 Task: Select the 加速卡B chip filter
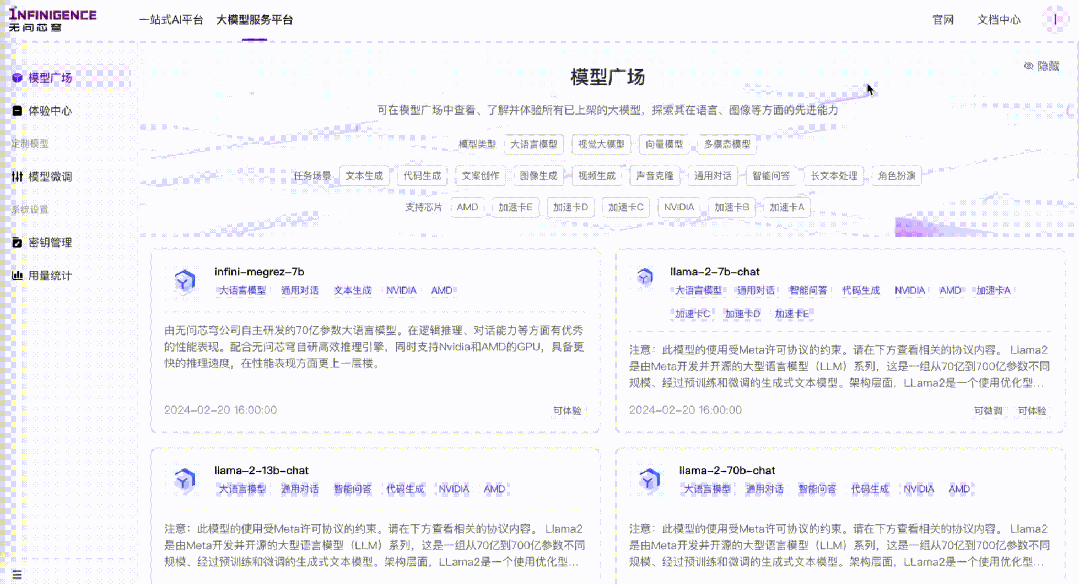coord(731,207)
